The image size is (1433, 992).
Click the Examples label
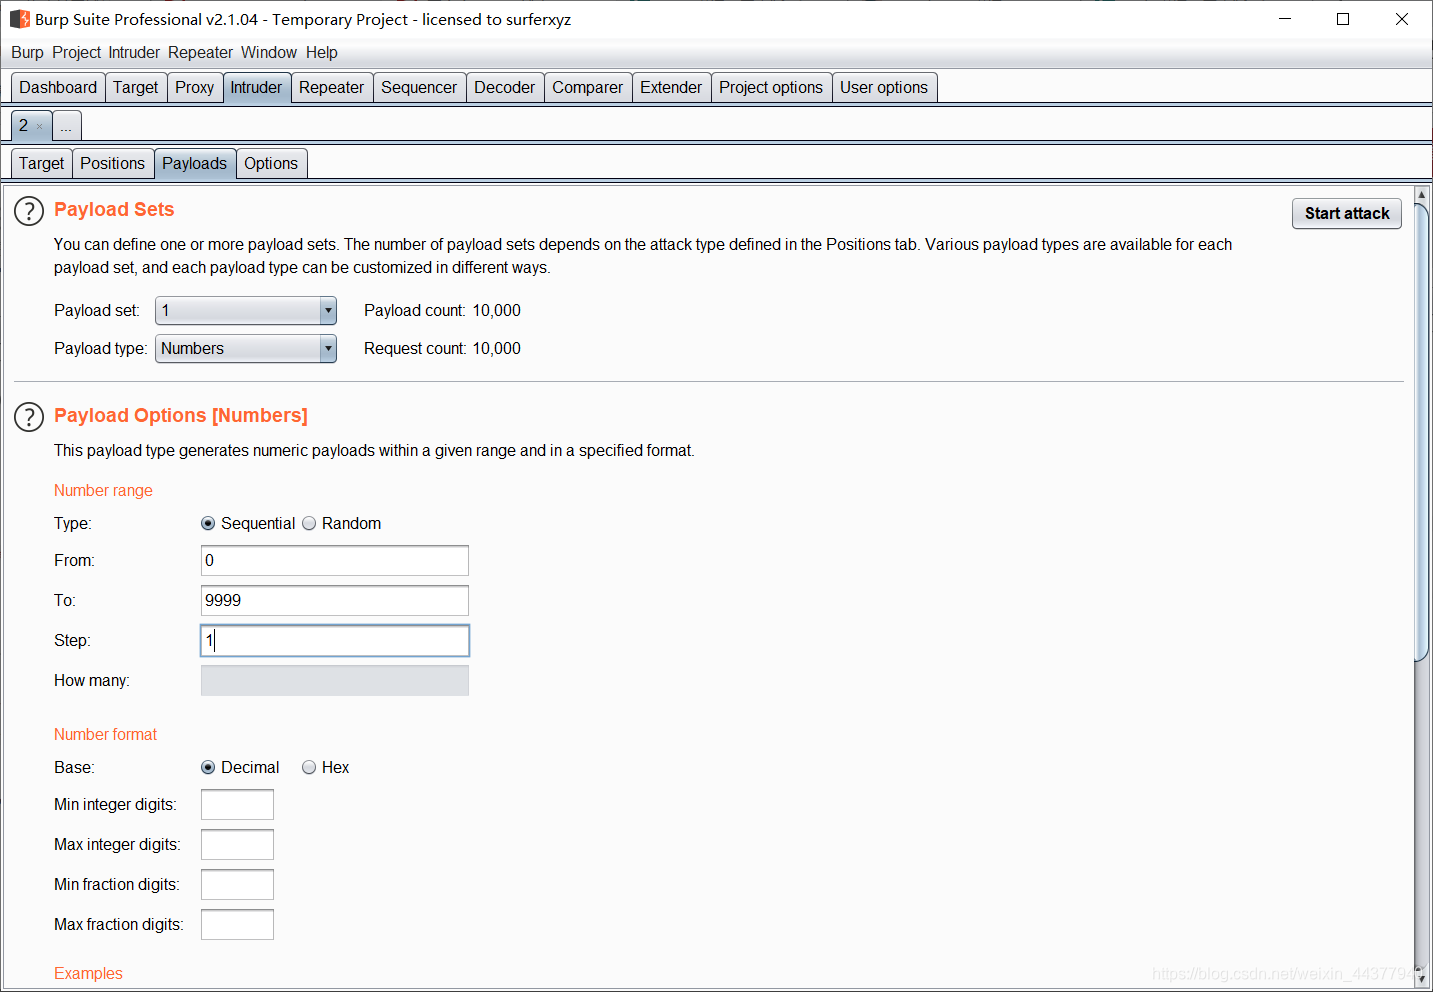point(88,973)
